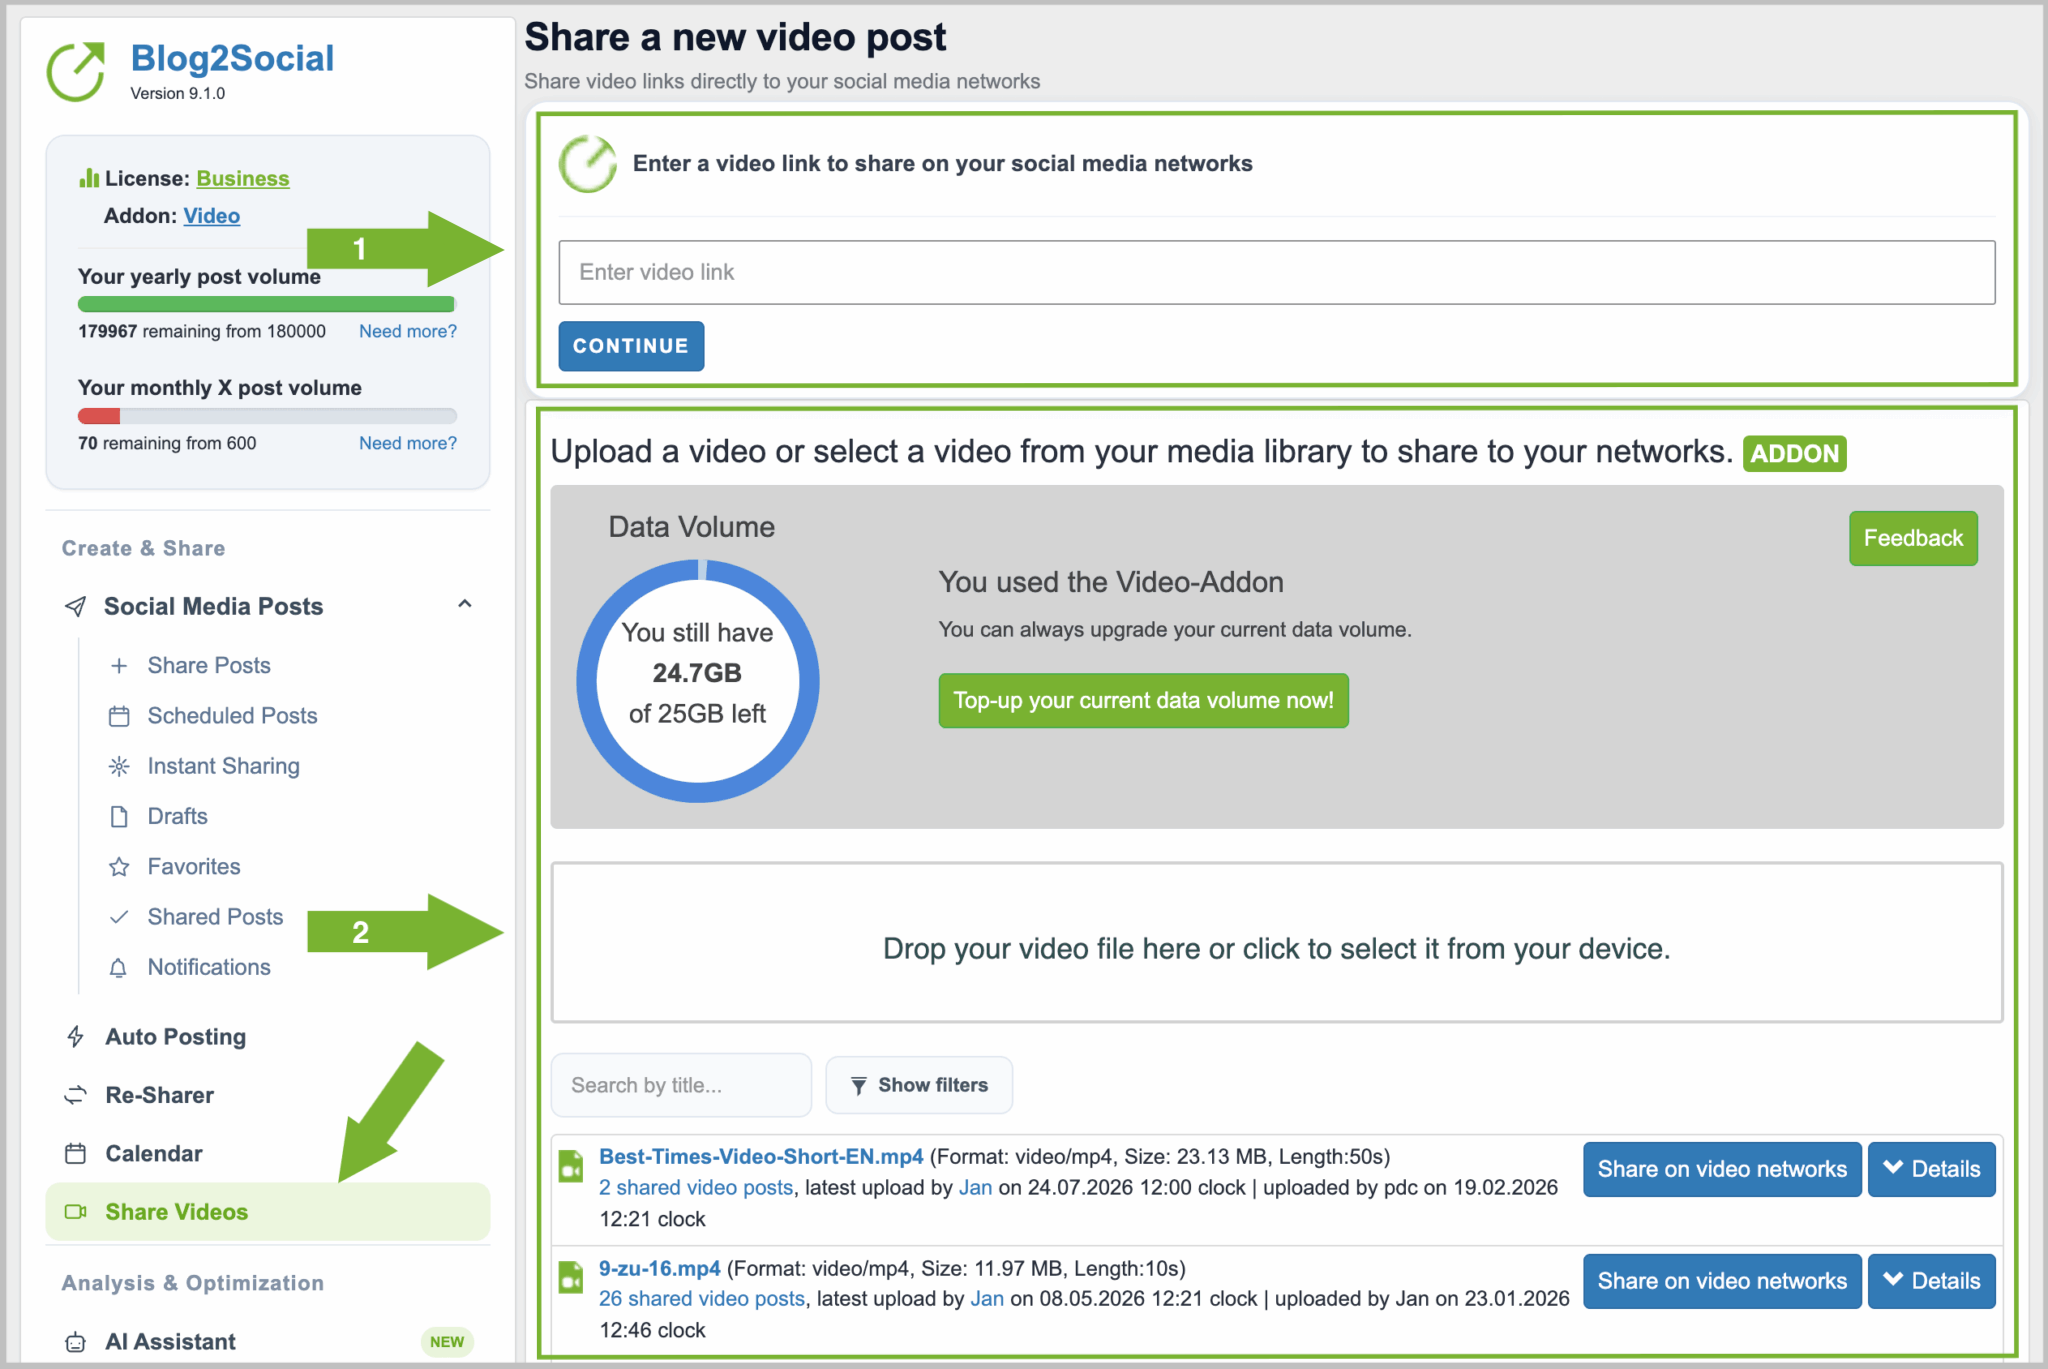Click the Blog2Social logo icon
The height and width of the screenshot is (1369, 2048).
coord(76,70)
